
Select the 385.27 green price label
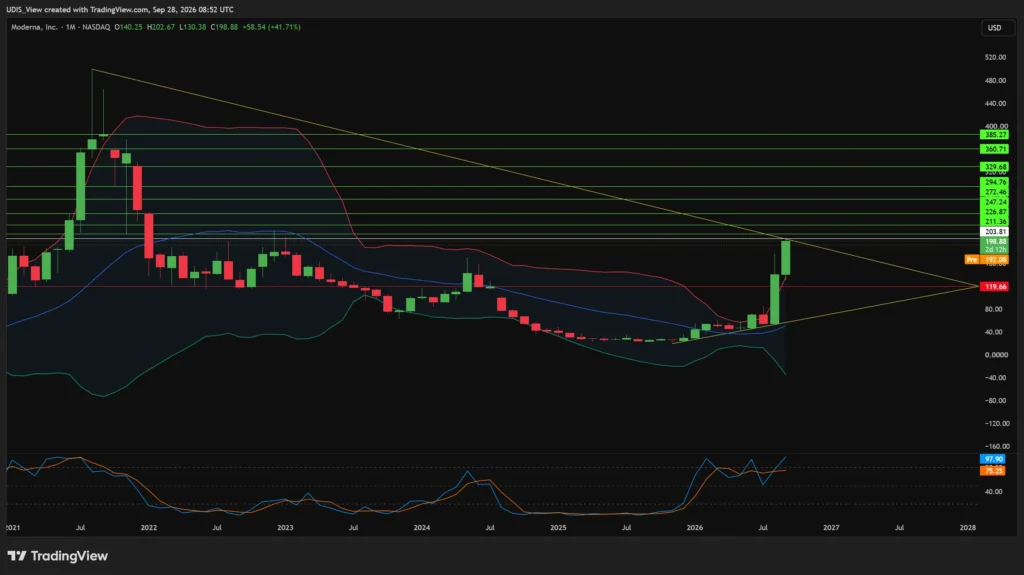(x=994, y=135)
